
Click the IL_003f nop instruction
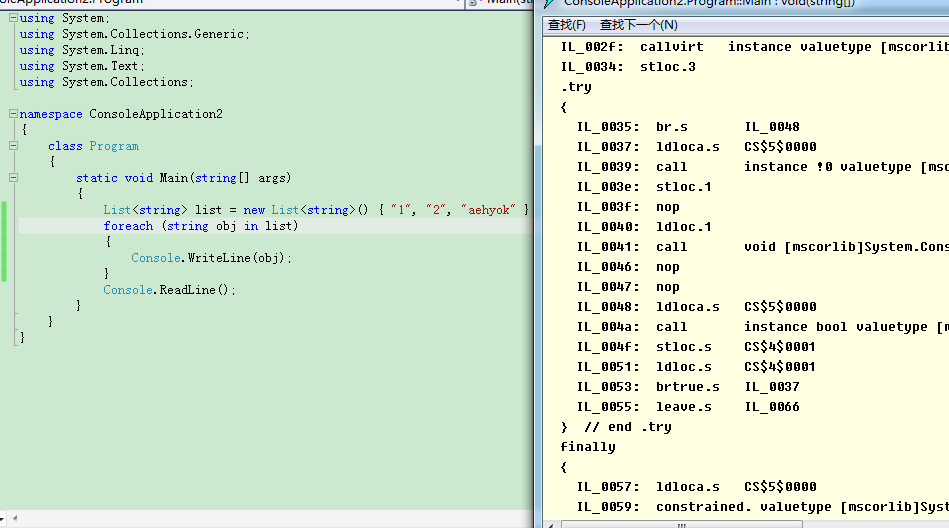pyautogui.click(x=628, y=206)
